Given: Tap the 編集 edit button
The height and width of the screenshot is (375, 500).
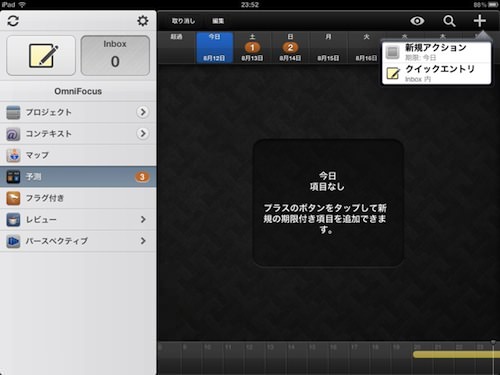Looking at the screenshot, I should click(x=218, y=21).
